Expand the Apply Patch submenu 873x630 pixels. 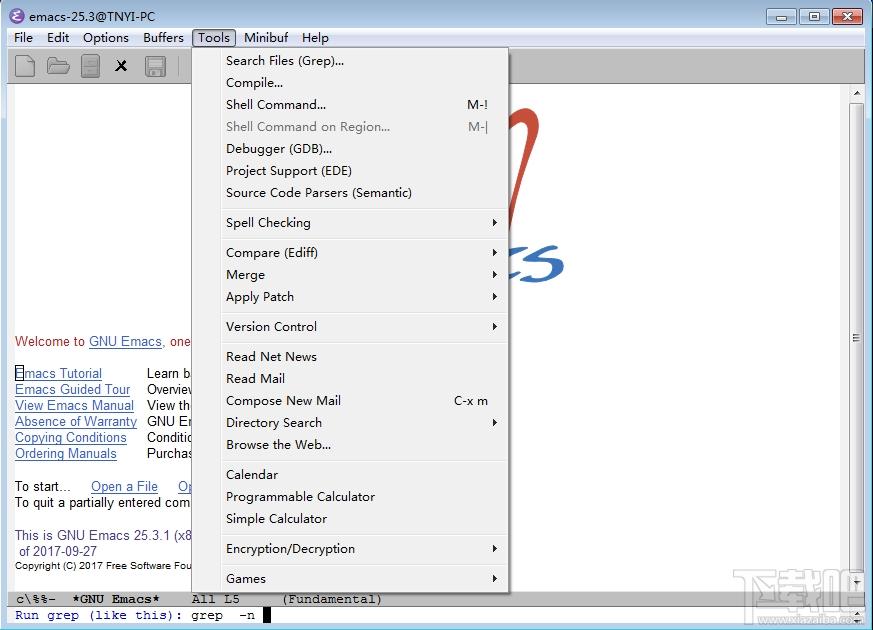point(351,297)
